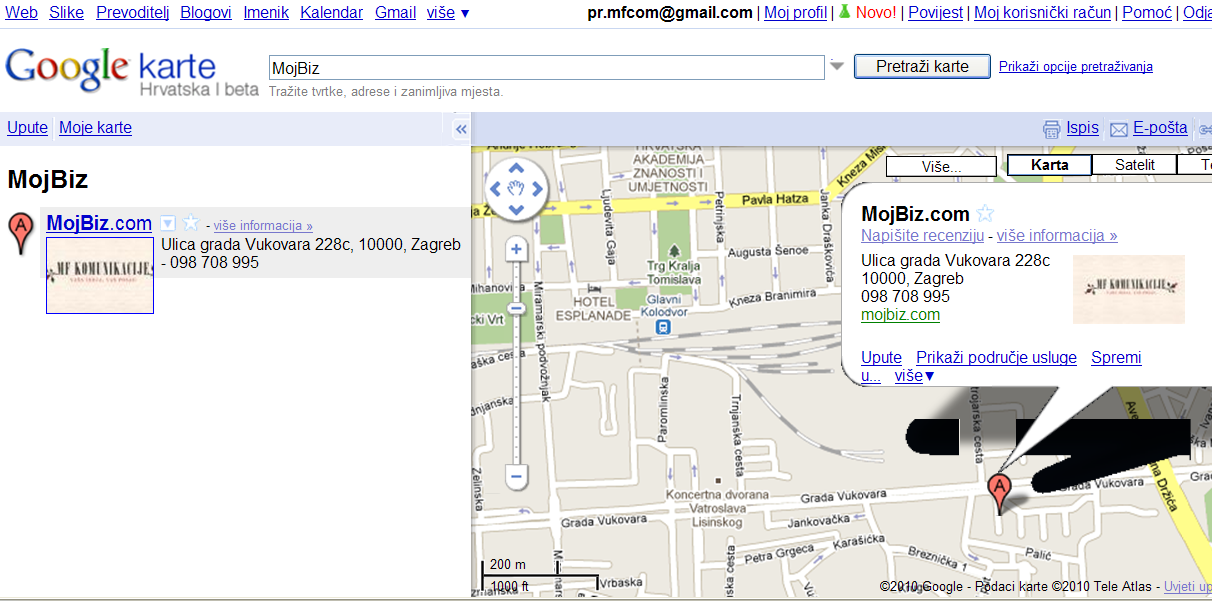The image size is (1212, 601).
Task: Switch to the Satelit map view
Action: click(1134, 165)
